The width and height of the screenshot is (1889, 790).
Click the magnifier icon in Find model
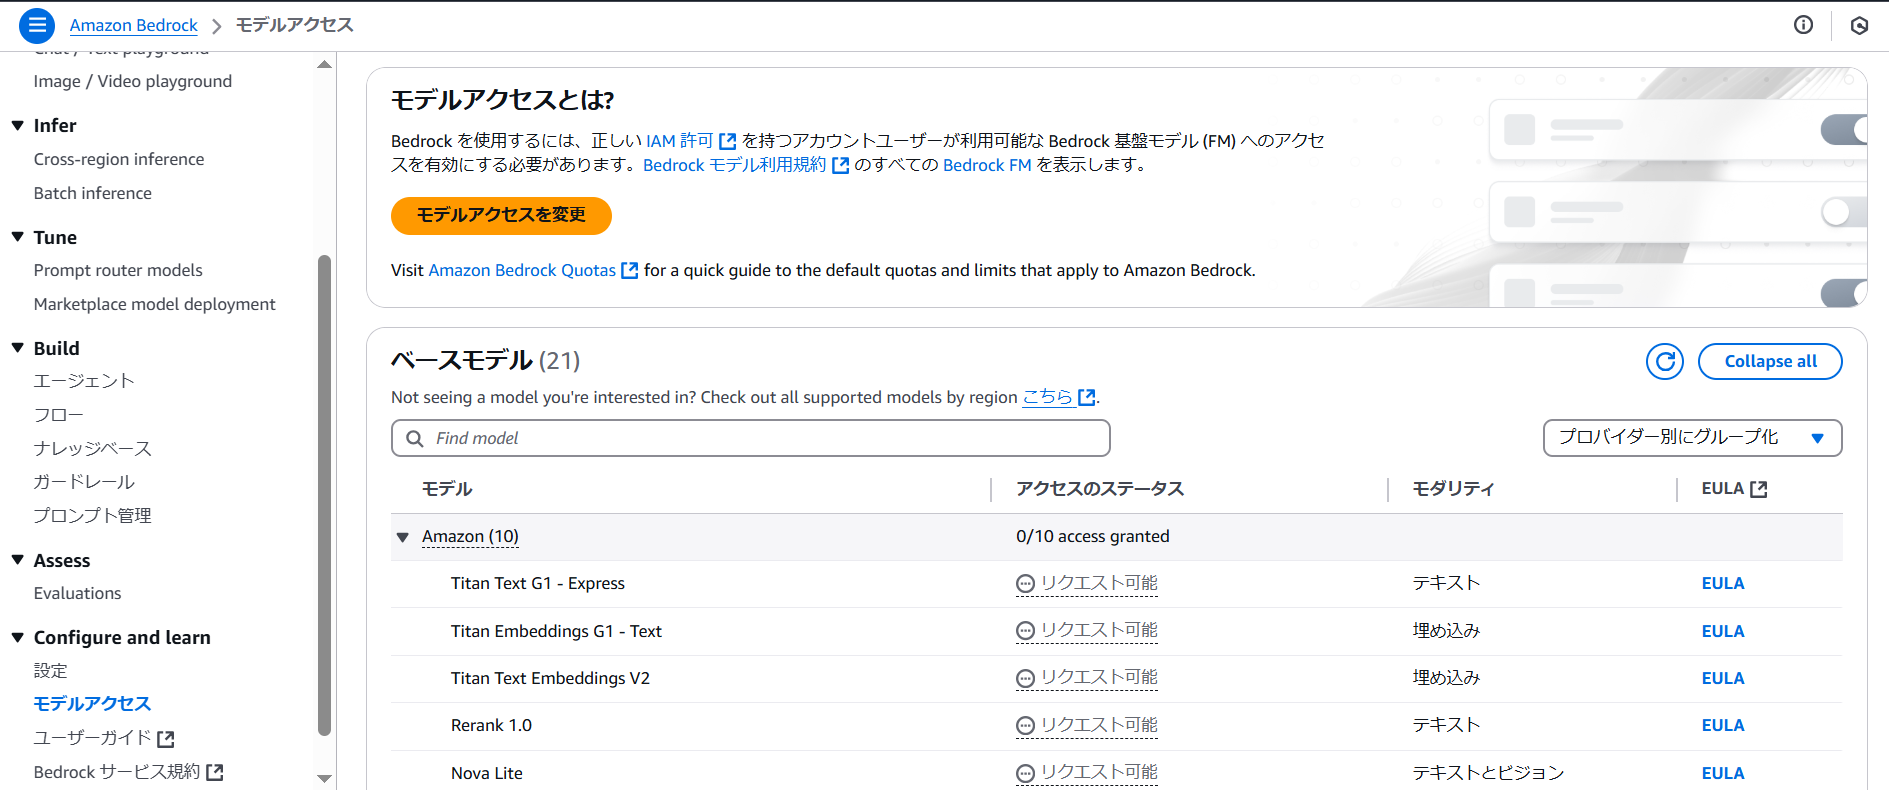click(x=414, y=438)
